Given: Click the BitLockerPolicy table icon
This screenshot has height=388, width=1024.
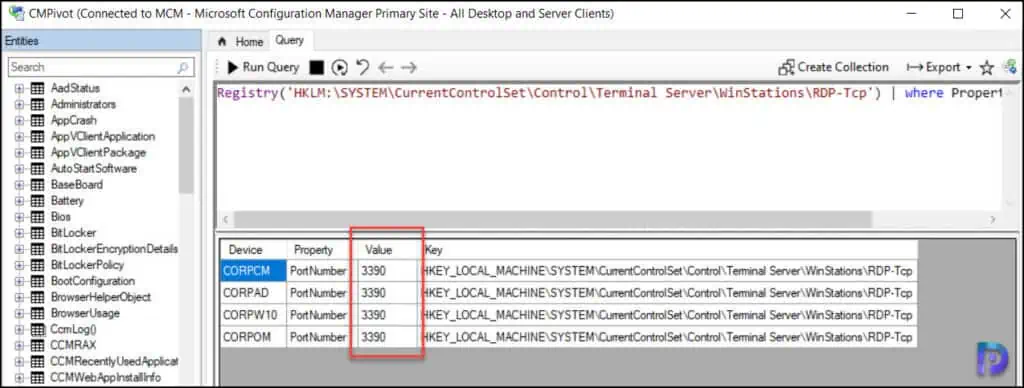Looking at the screenshot, I should 37,265.
